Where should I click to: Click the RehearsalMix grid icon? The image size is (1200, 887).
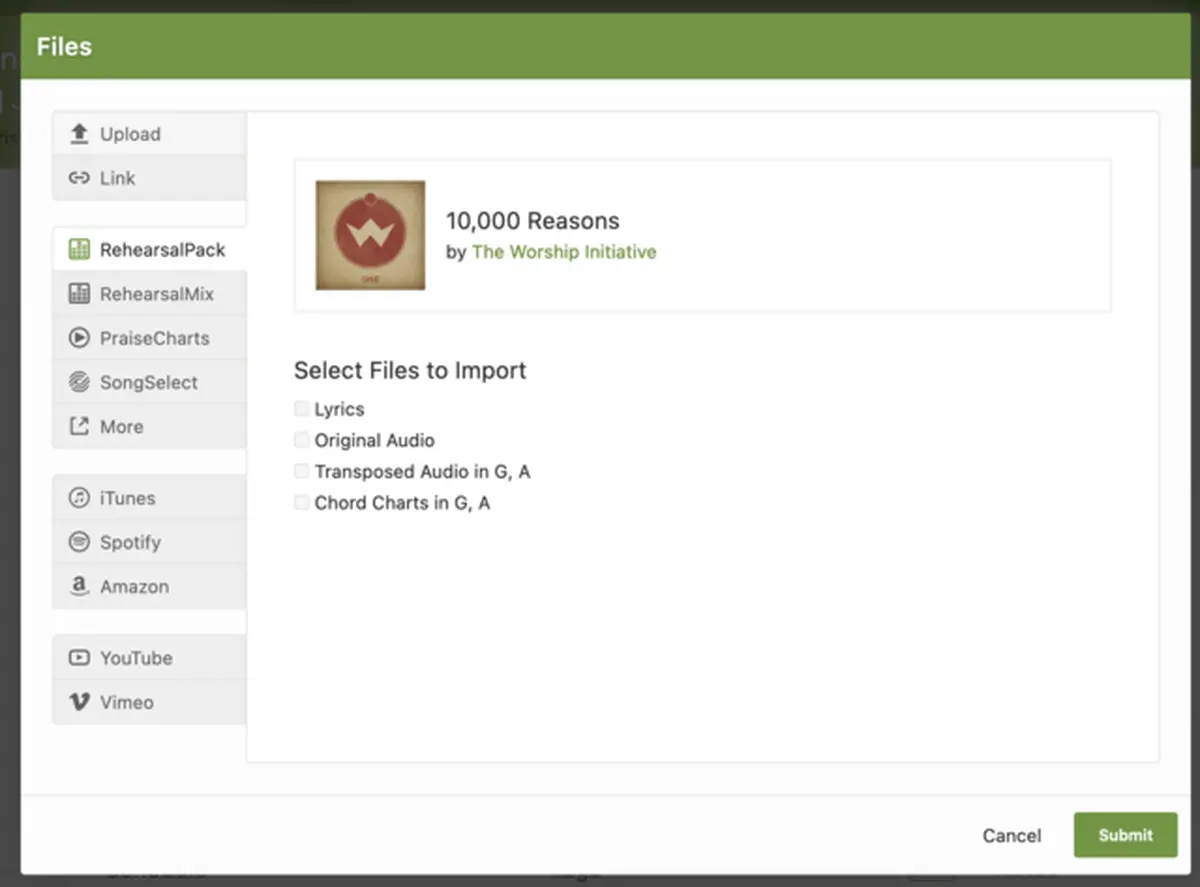pyautogui.click(x=79, y=293)
